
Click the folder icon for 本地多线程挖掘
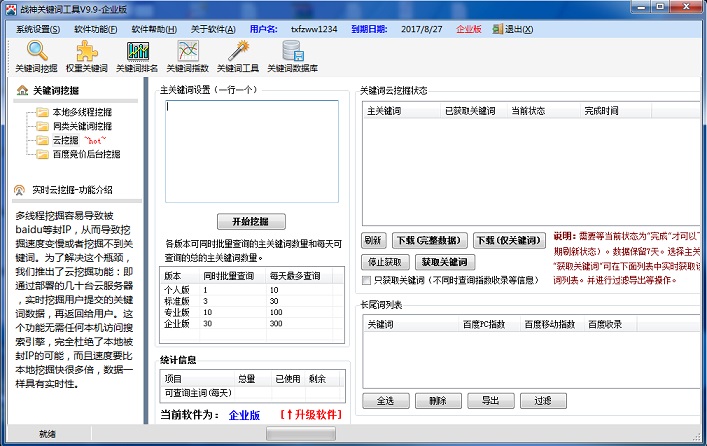coord(42,112)
